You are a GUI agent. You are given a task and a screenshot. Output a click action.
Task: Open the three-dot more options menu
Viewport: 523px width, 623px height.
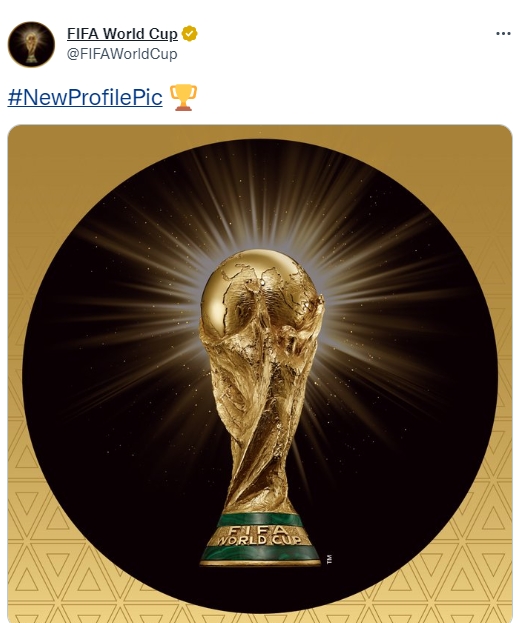[x=503, y=34]
